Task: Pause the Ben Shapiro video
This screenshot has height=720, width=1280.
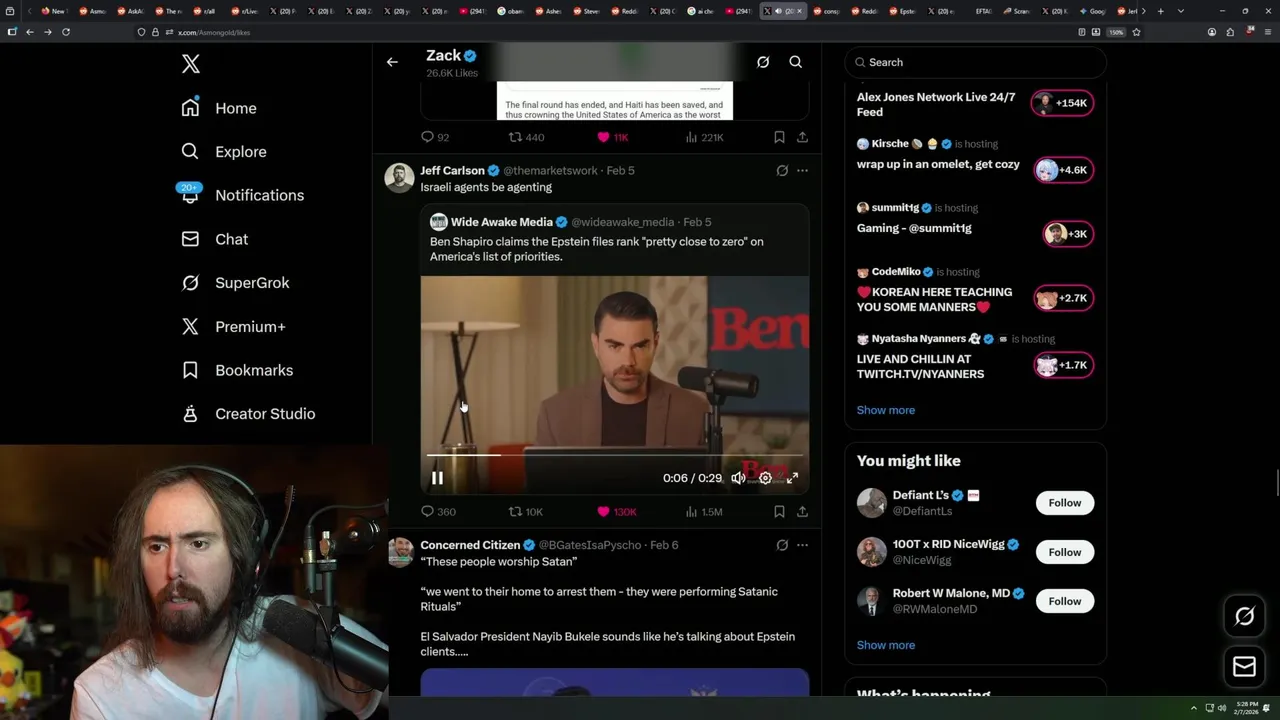Action: click(437, 478)
